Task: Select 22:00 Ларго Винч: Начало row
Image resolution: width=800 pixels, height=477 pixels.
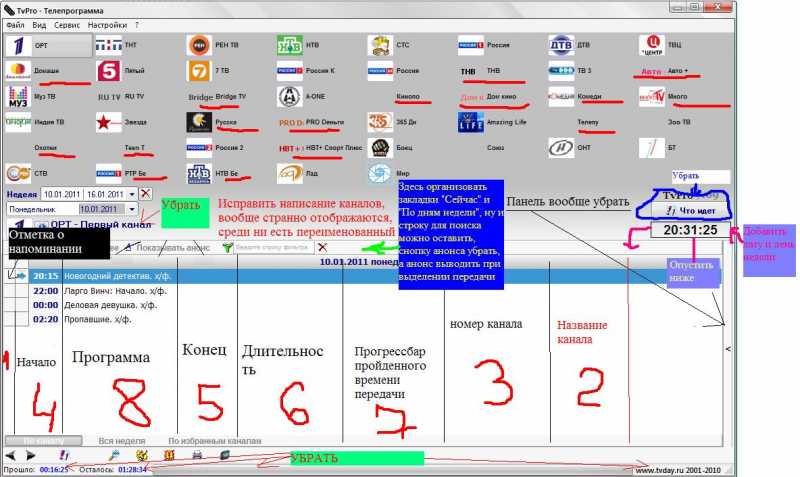Action: tap(363, 291)
